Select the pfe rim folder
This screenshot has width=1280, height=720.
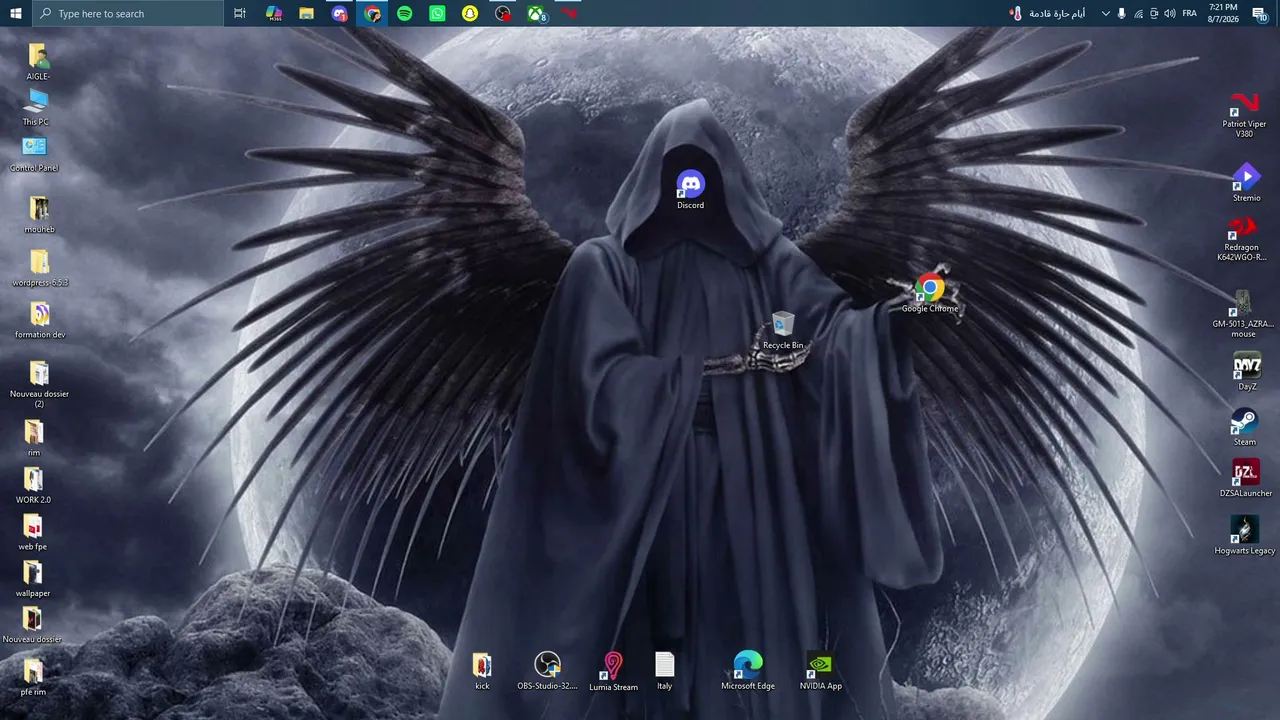pyautogui.click(x=33, y=677)
